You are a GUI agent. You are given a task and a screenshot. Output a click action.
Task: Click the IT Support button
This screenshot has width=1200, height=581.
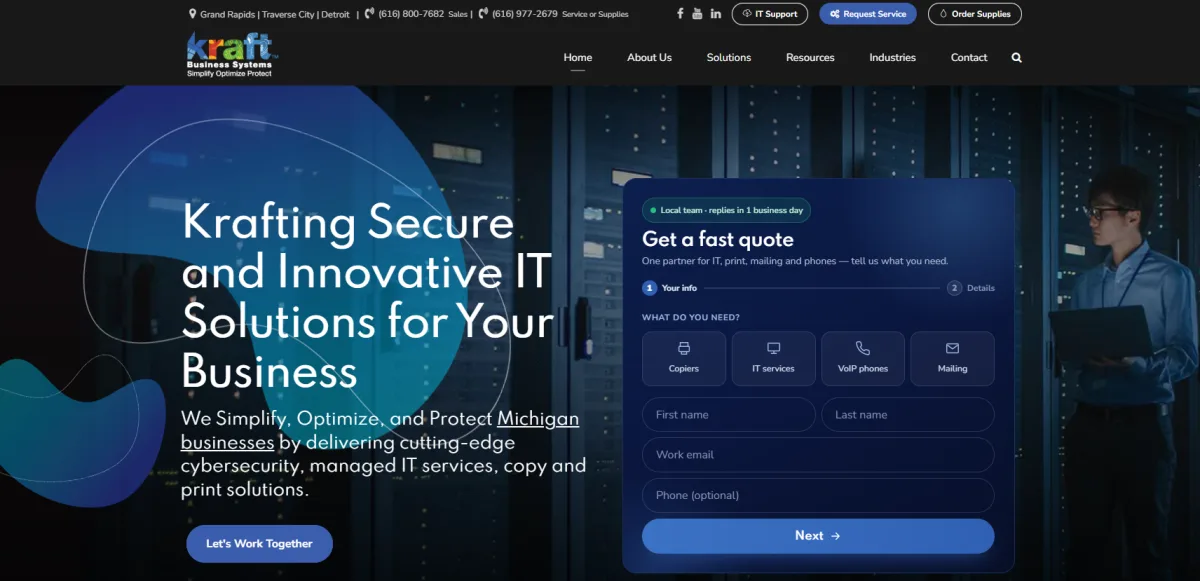770,14
